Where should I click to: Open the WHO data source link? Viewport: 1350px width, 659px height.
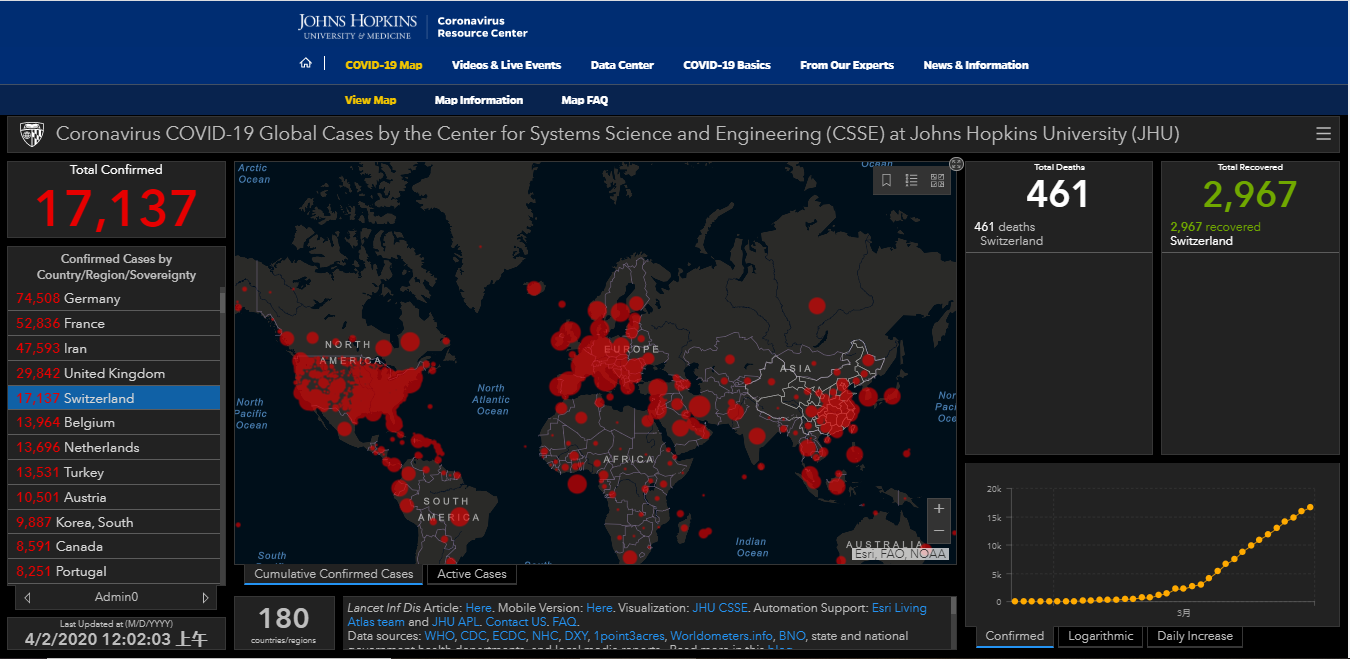coord(439,635)
